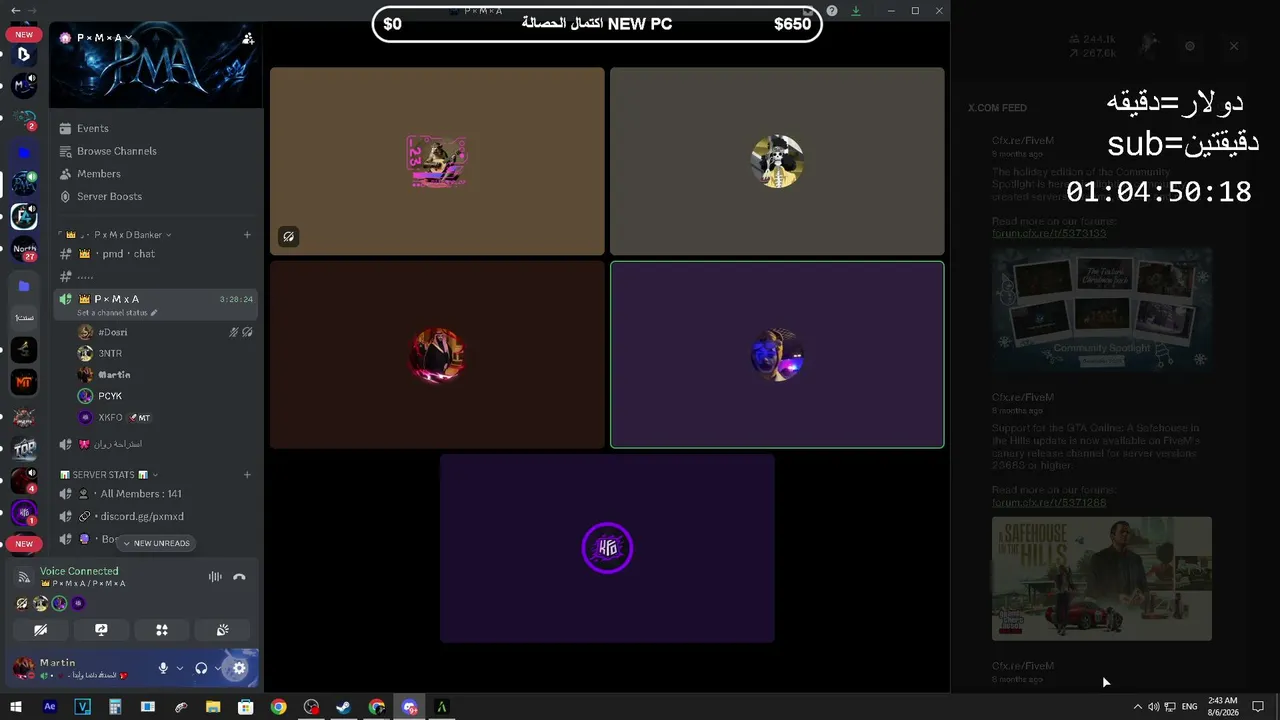The width and height of the screenshot is (1280, 720).
Task: Open help question mark icon
Action: click(x=832, y=11)
